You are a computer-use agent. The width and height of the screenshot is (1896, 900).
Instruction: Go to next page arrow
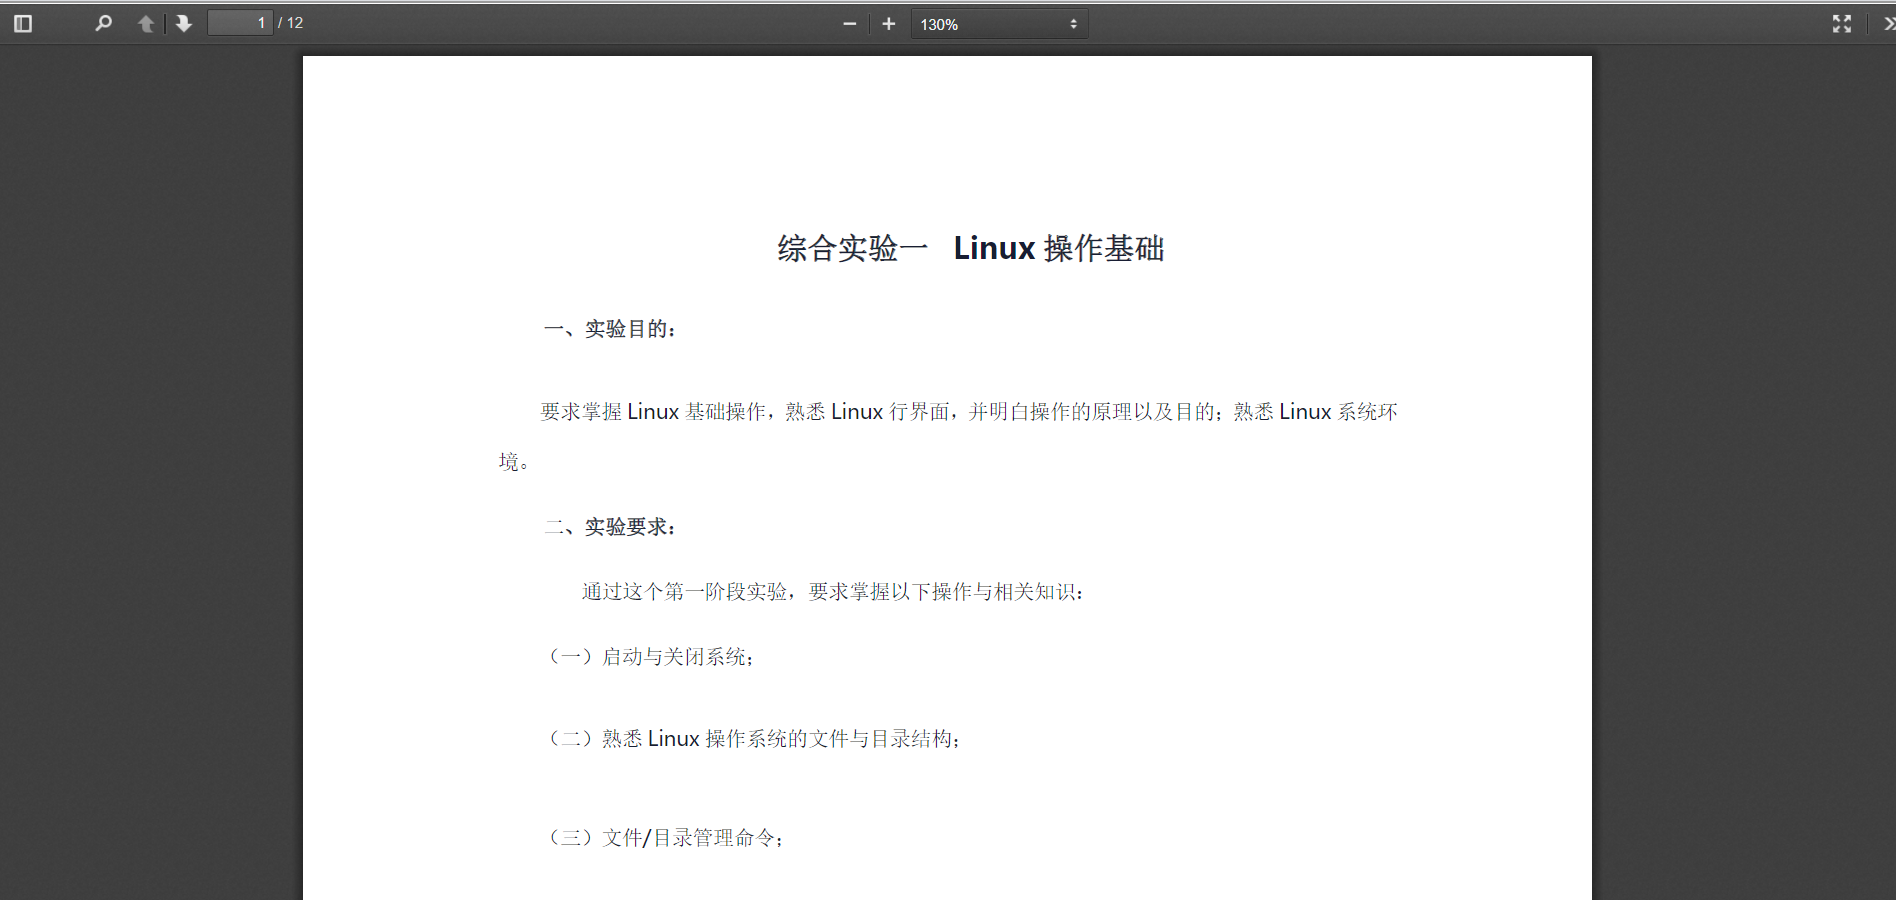(x=184, y=23)
